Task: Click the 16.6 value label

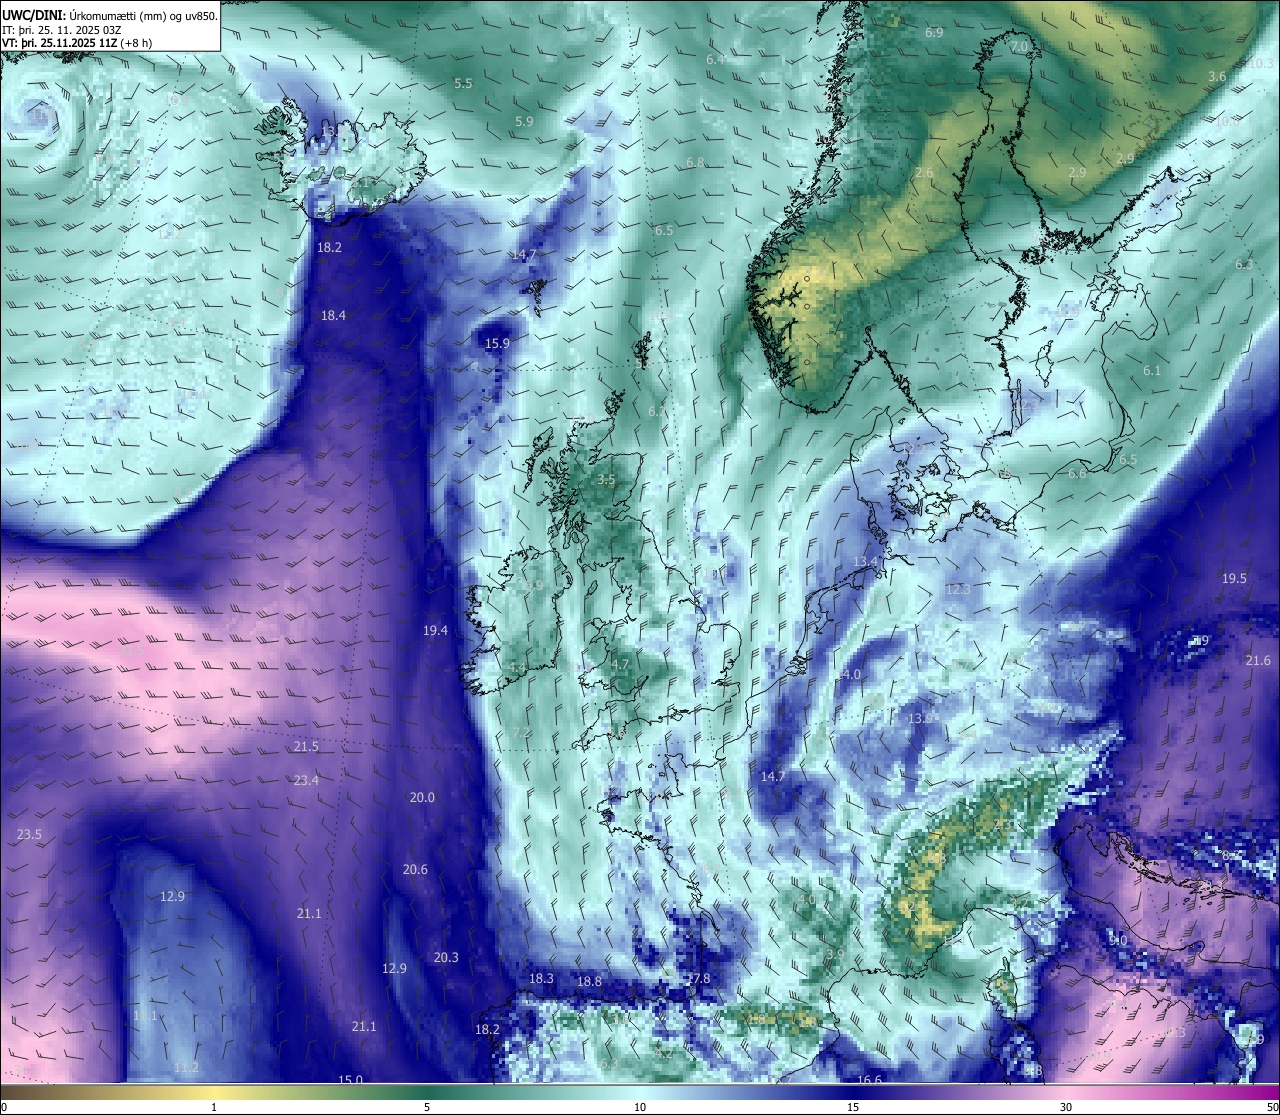Action: coord(870,1079)
